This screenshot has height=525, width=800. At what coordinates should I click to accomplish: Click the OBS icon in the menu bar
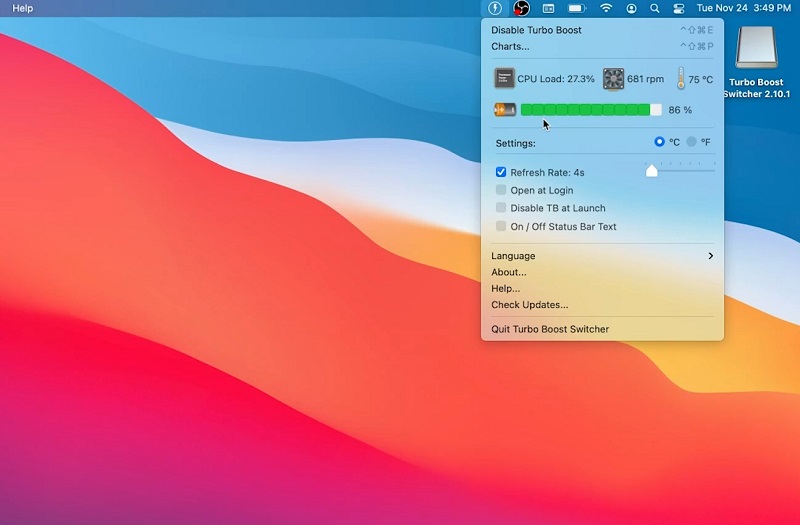521,8
